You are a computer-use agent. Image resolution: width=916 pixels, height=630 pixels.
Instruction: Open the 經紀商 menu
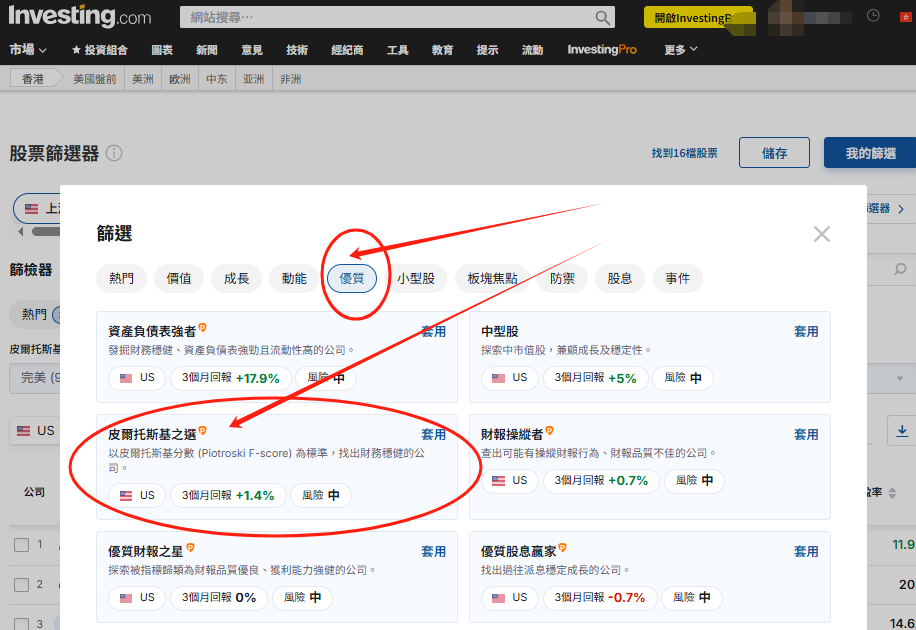coord(347,50)
